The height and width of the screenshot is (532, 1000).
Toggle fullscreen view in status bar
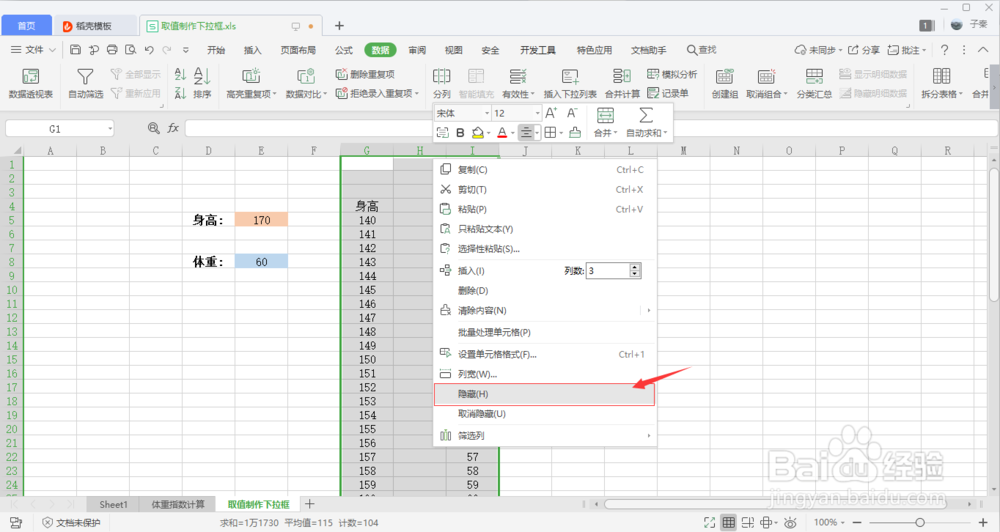[709, 522]
